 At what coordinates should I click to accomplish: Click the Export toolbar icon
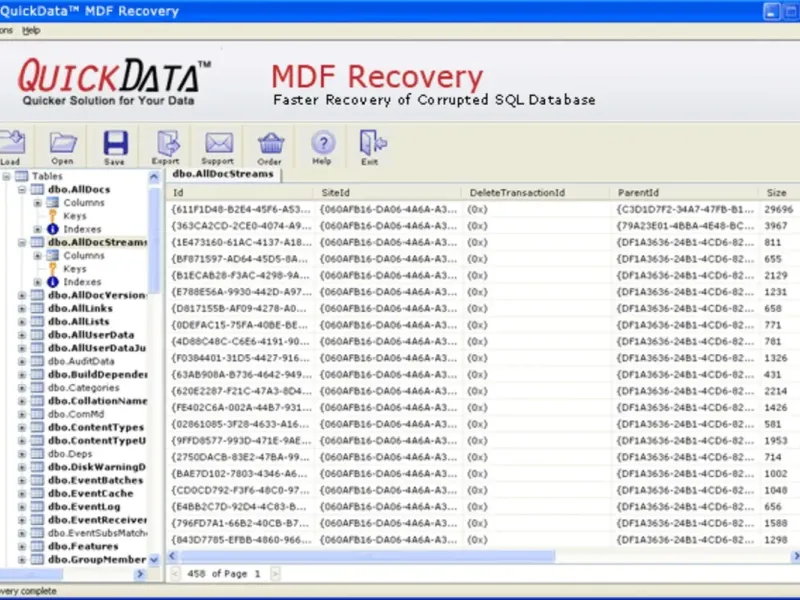click(168, 143)
